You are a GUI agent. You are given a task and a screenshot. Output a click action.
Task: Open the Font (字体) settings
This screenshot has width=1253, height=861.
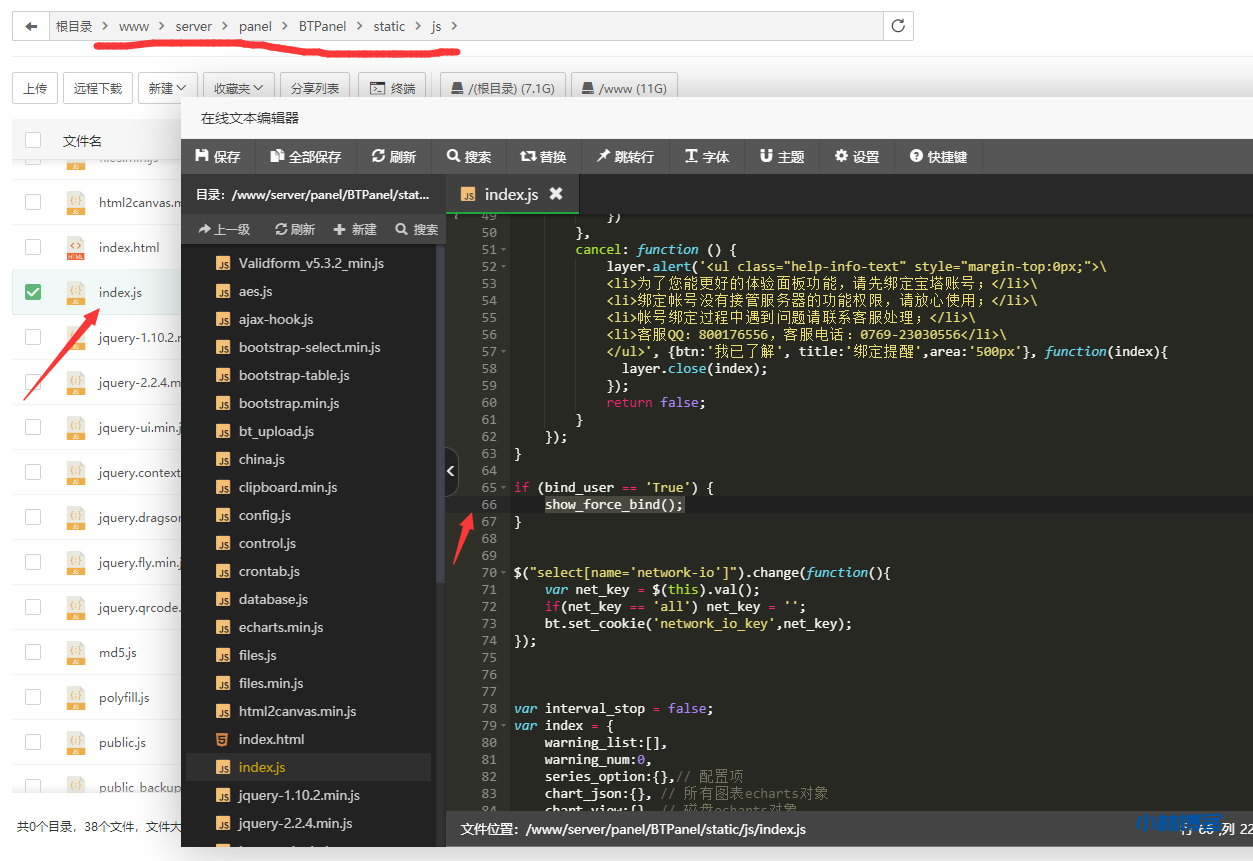[x=707, y=156]
